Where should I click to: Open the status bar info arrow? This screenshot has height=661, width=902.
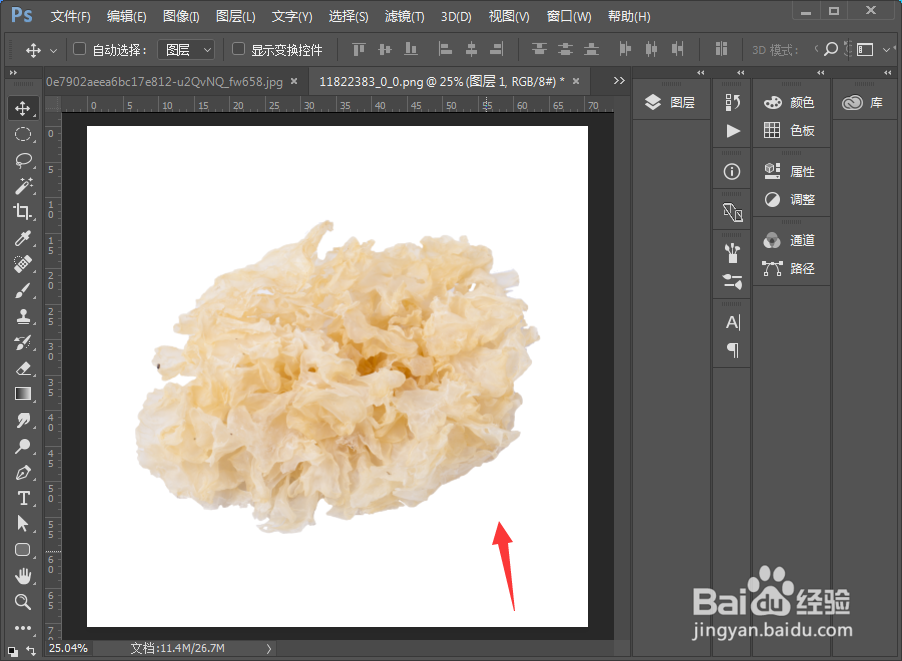[x=269, y=648]
